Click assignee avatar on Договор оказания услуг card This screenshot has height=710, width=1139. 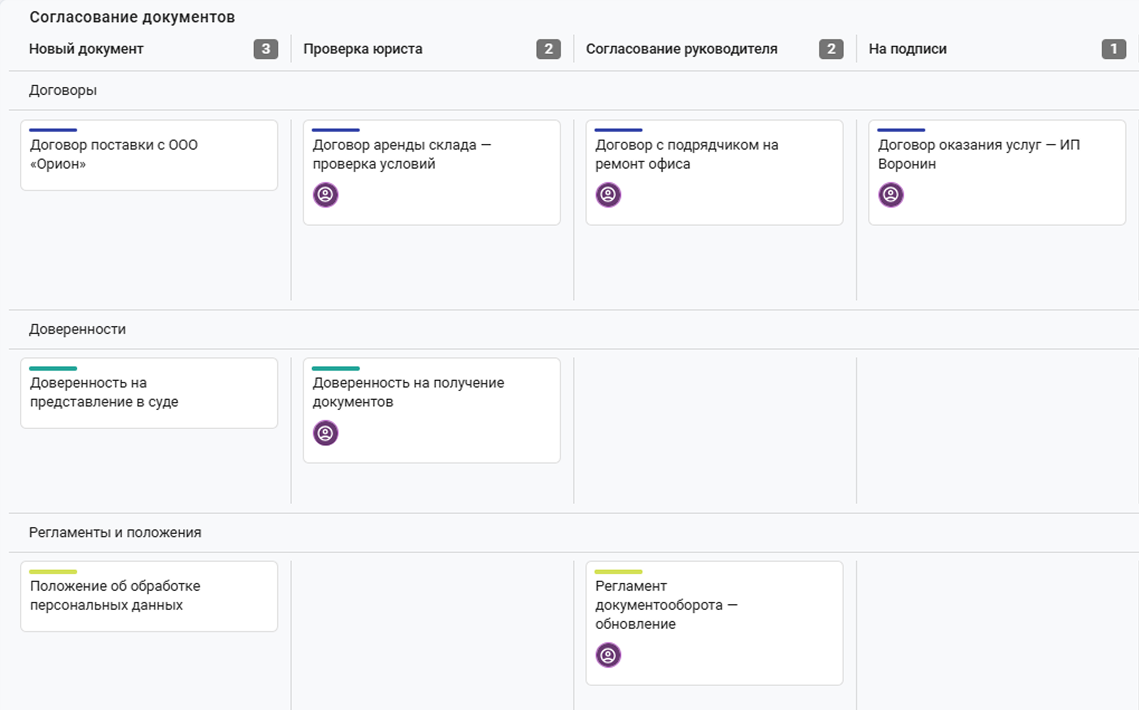point(891,195)
